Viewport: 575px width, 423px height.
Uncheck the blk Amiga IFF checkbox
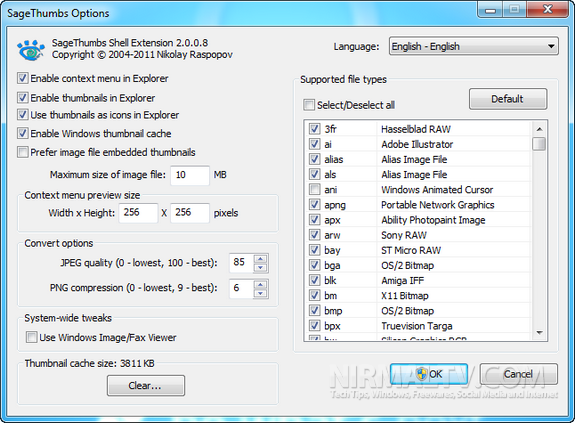pyautogui.click(x=314, y=280)
